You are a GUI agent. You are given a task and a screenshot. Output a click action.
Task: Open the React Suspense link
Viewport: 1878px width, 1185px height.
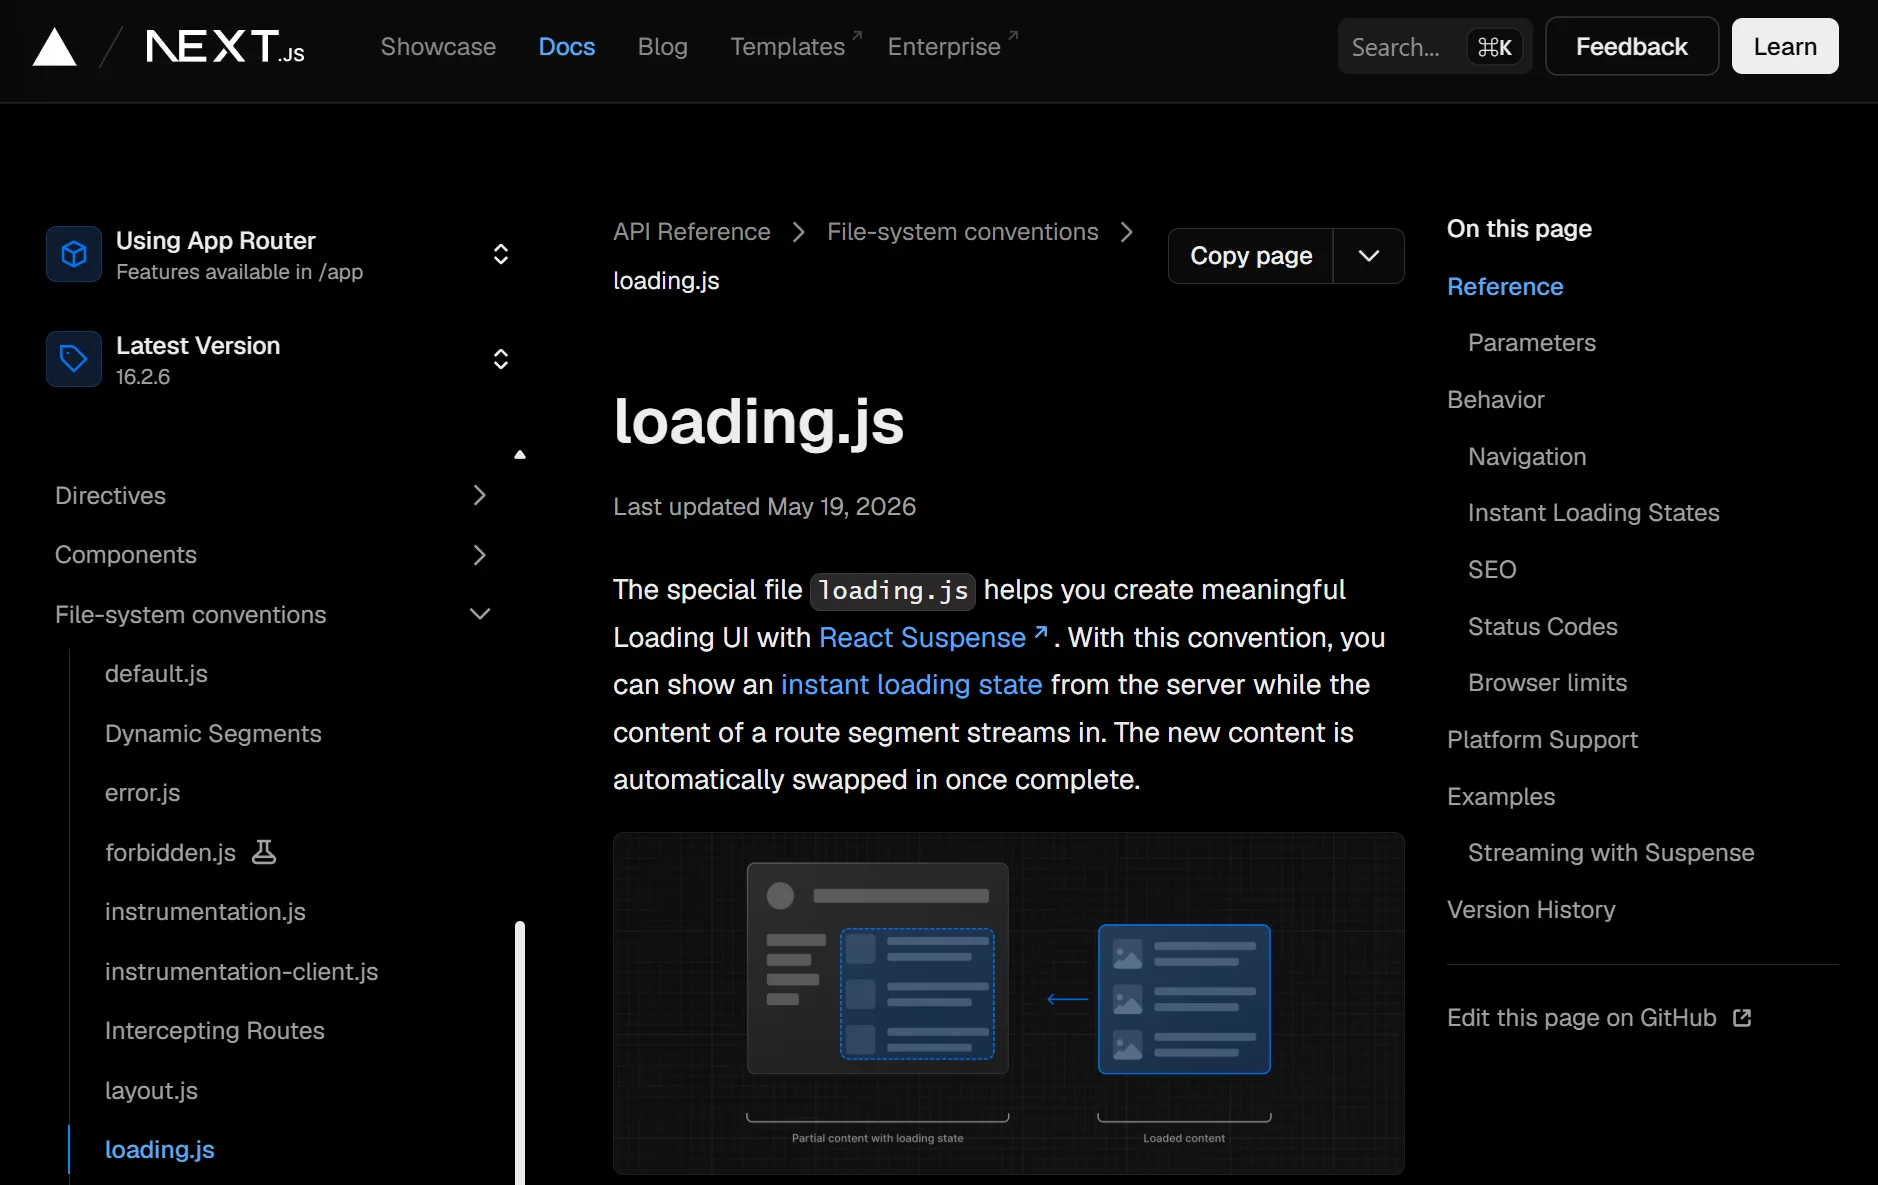933,638
